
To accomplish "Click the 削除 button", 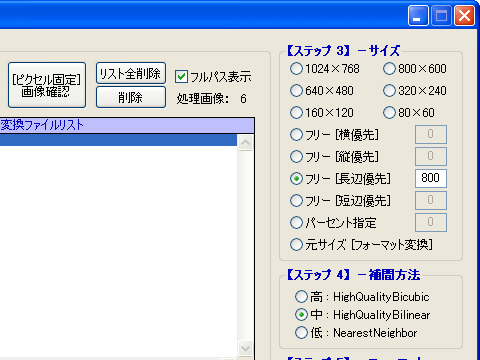I will pyautogui.click(x=131, y=97).
